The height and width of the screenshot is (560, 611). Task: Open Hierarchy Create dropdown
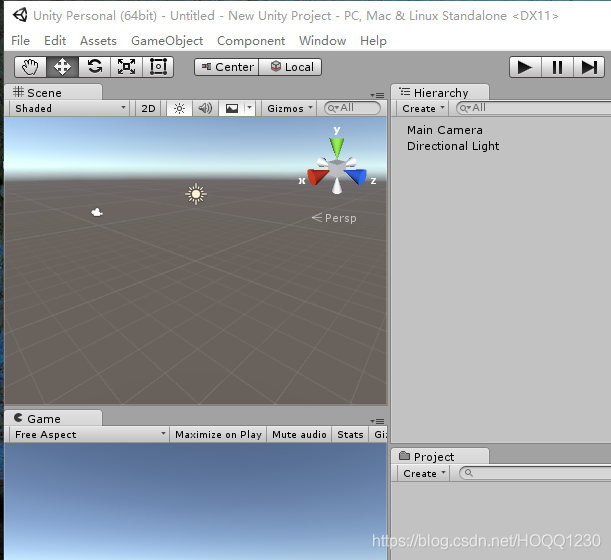click(x=423, y=108)
